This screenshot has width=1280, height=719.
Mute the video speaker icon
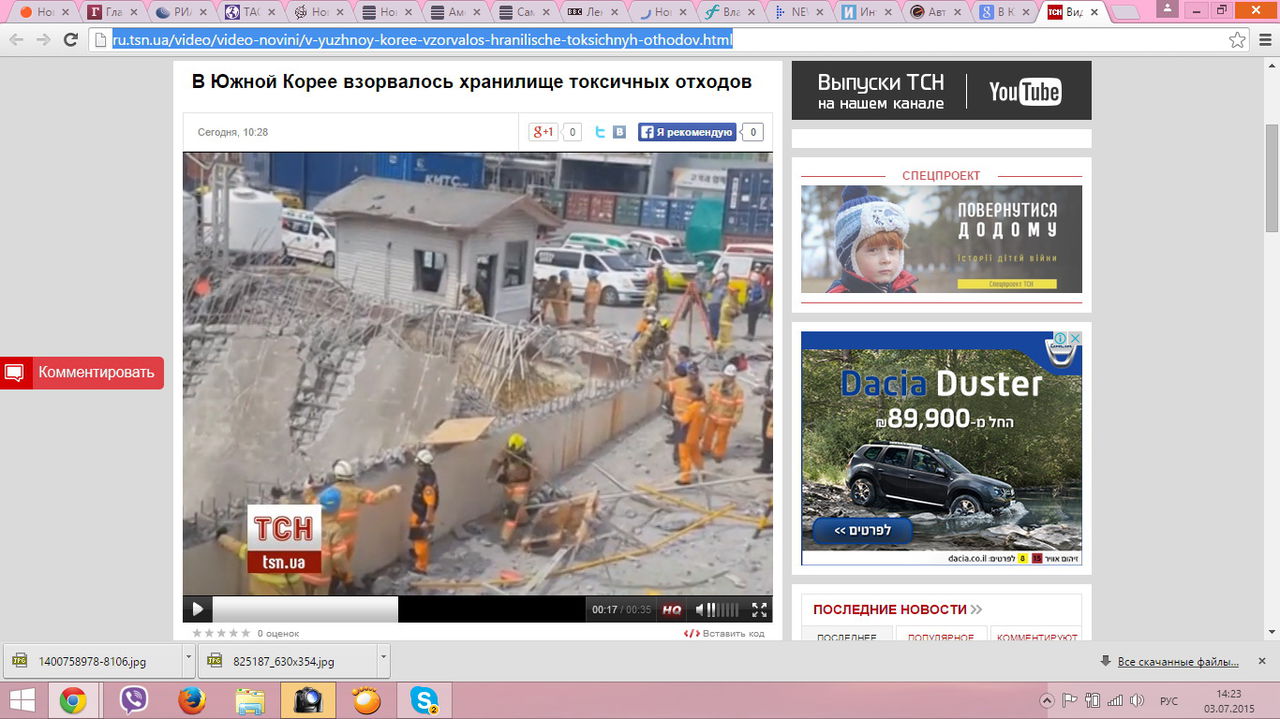coord(702,609)
